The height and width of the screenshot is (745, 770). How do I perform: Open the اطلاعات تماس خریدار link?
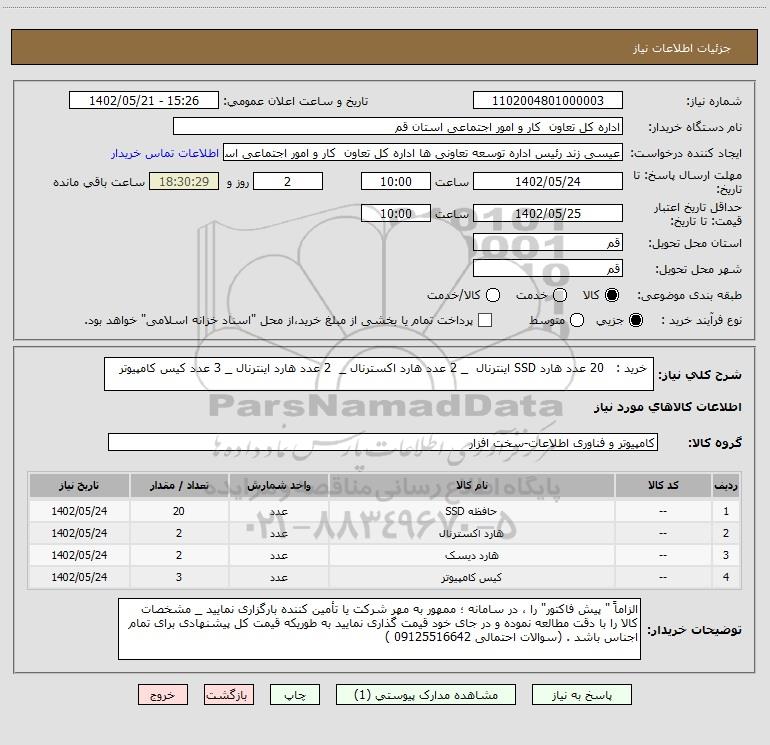click(165, 153)
